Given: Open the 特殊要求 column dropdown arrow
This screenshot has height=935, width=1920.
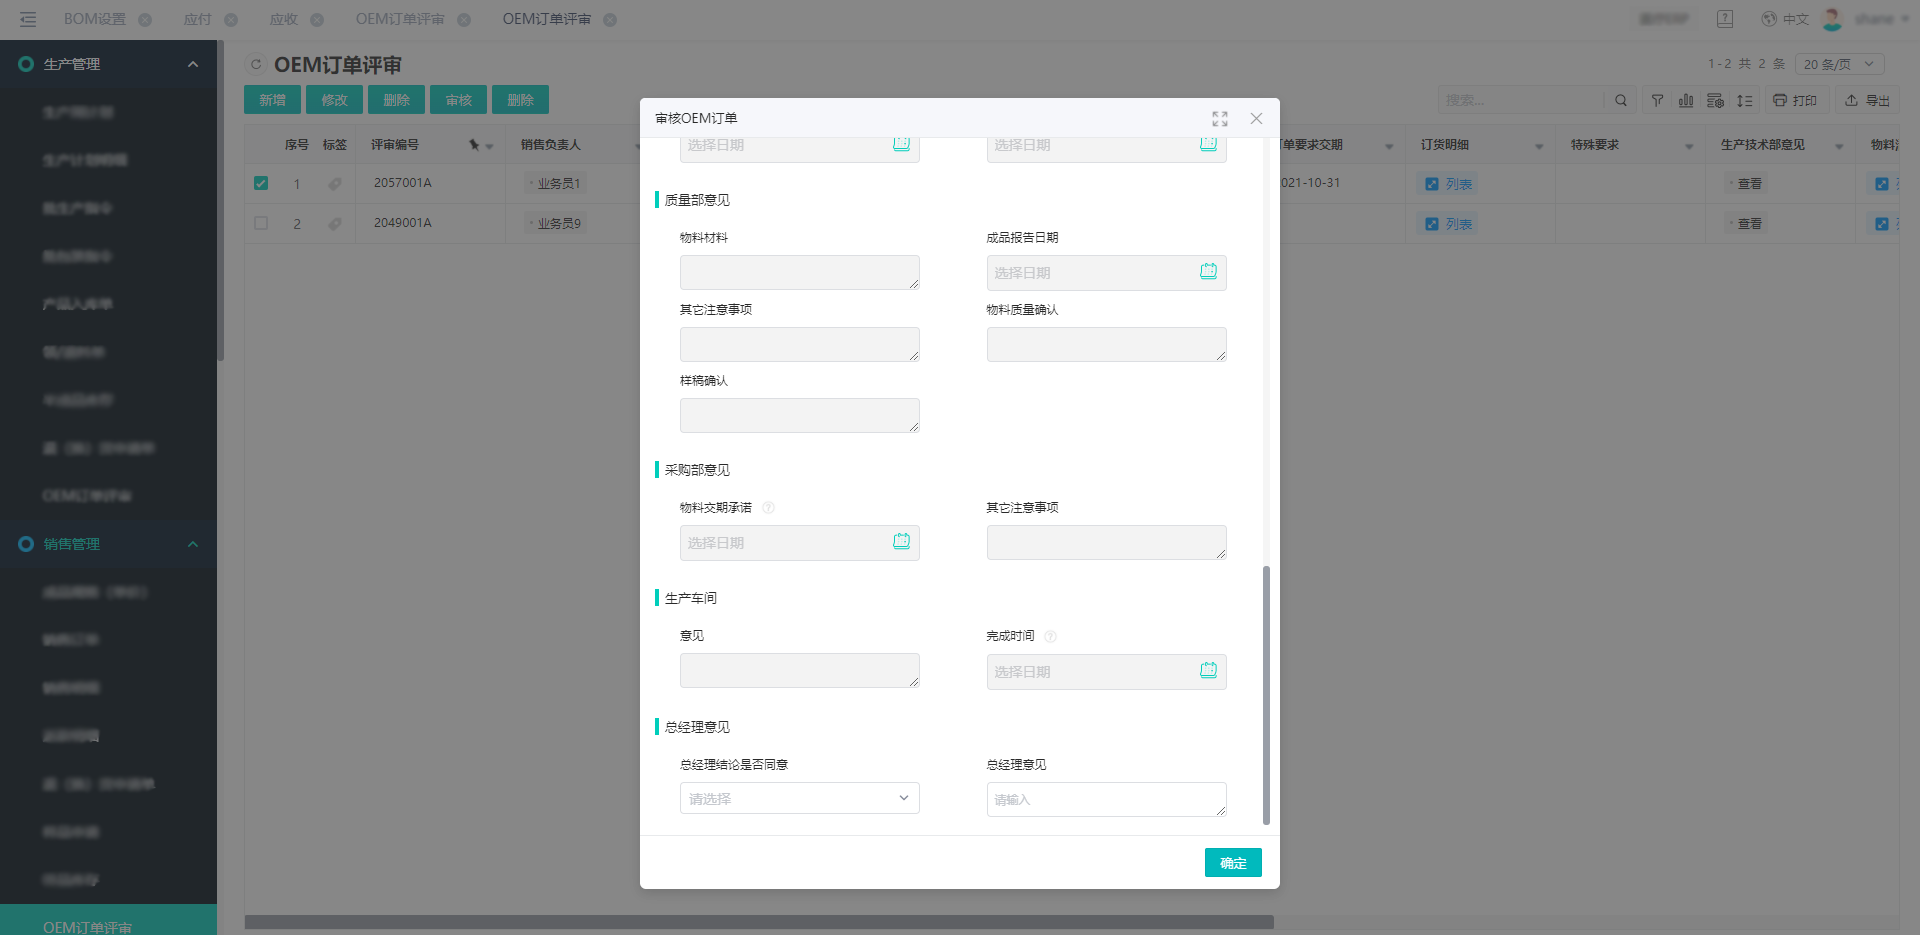Looking at the screenshot, I should tap(1689, 146).
